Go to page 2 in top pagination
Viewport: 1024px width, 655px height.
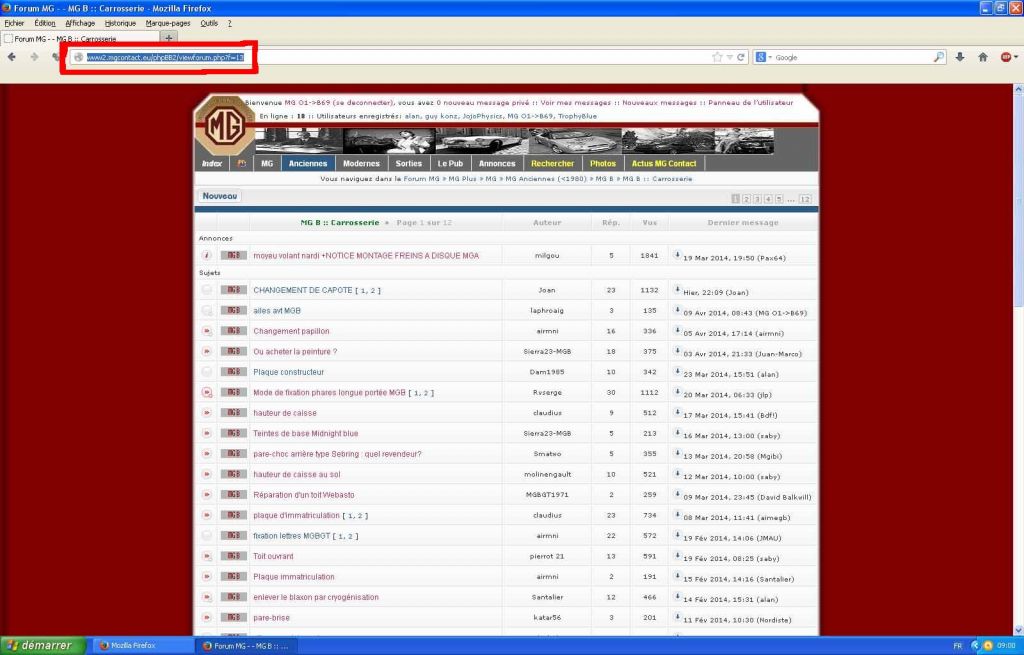coord(746,199)
